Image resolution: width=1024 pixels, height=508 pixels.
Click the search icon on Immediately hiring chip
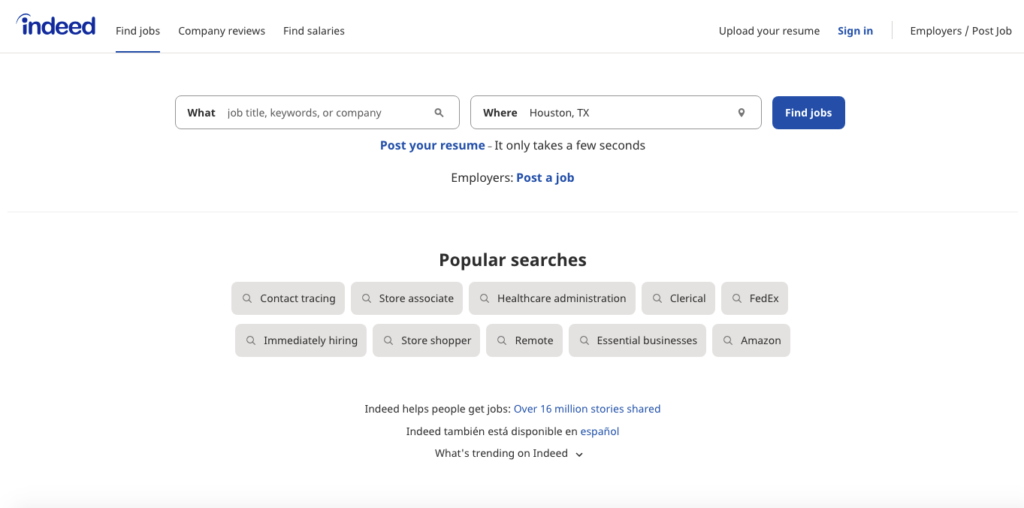pyautogui.click(x=251, y=341)
